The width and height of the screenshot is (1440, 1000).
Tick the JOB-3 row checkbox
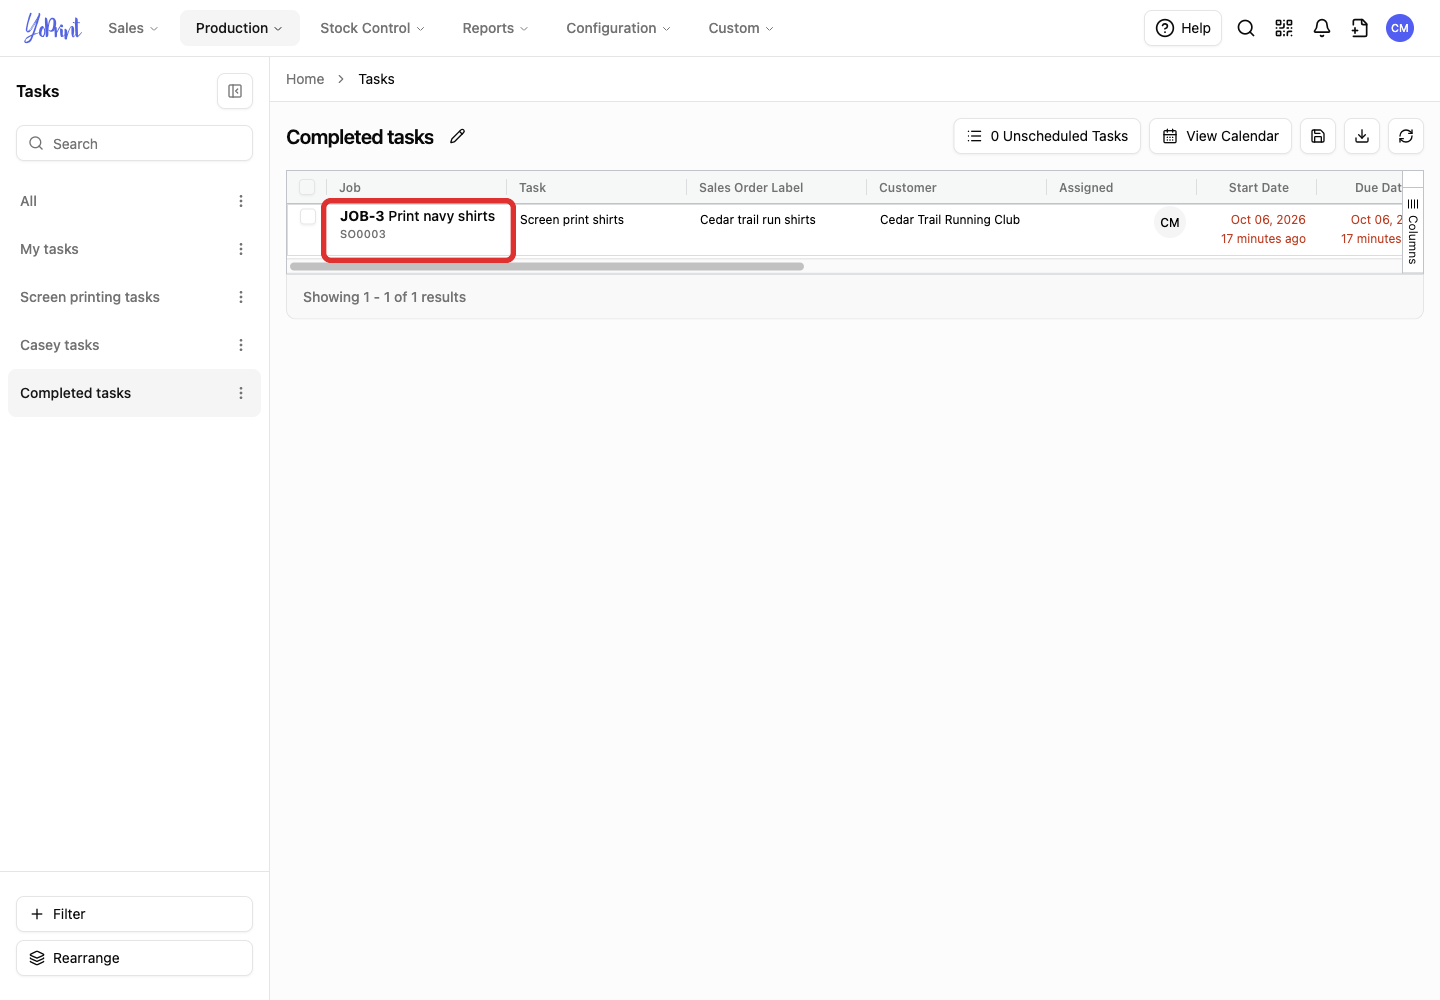[x=308, y=216]
